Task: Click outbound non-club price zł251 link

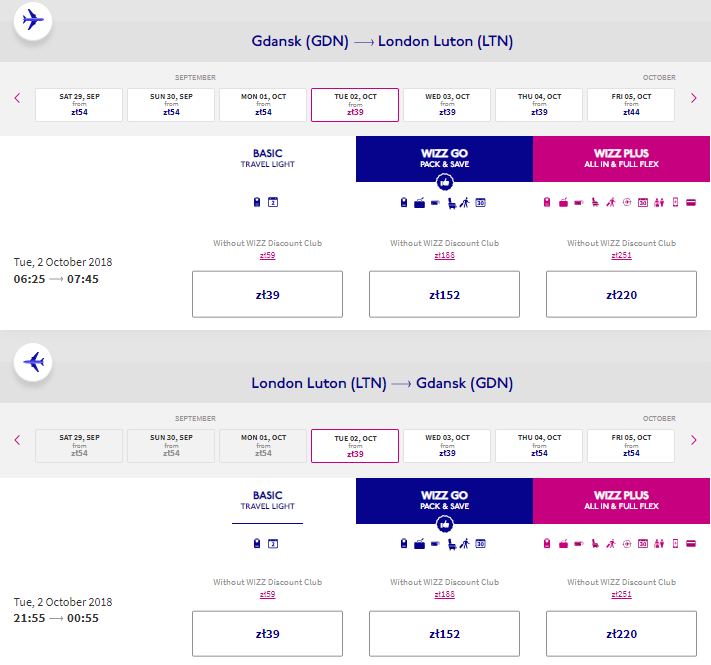Action: 621,255
